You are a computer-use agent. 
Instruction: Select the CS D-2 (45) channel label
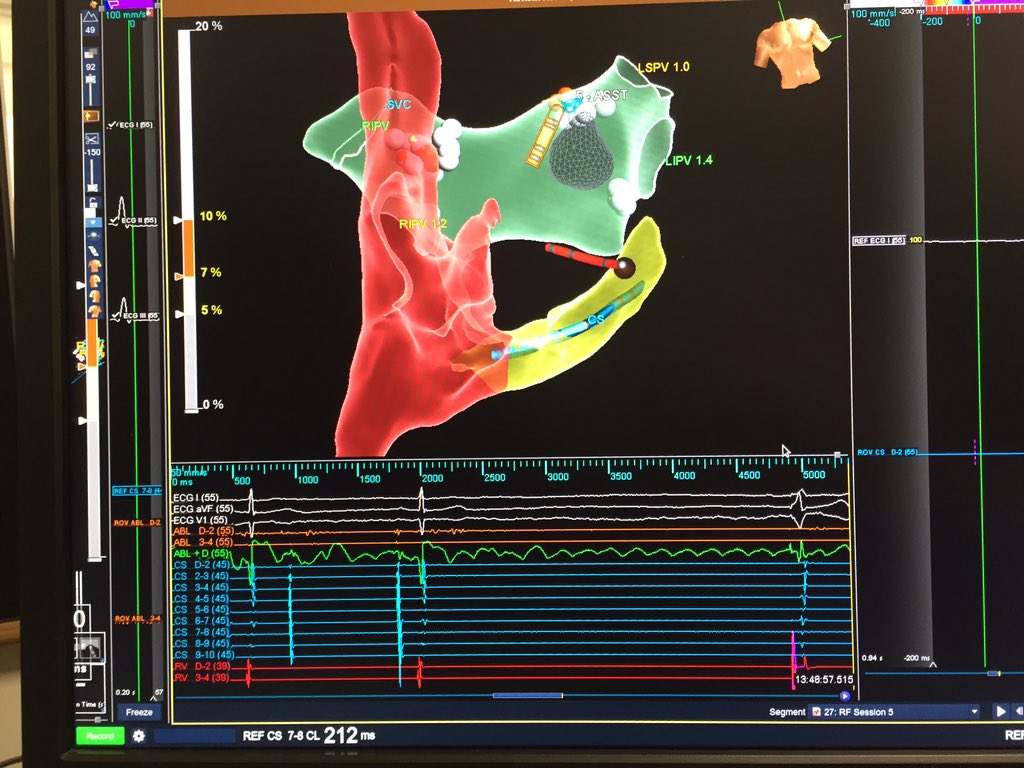pos(202,564)
